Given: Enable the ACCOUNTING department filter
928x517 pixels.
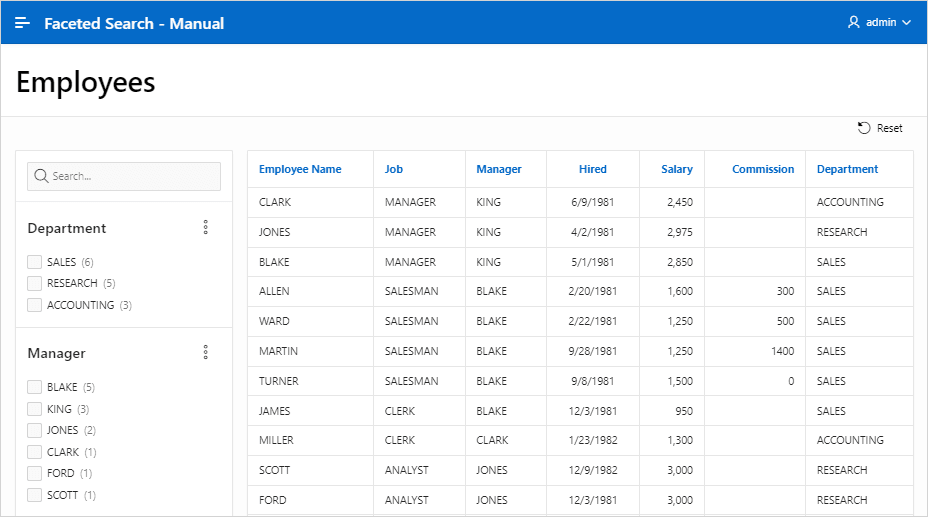Looking at the screenshot, I should [34, 305].
